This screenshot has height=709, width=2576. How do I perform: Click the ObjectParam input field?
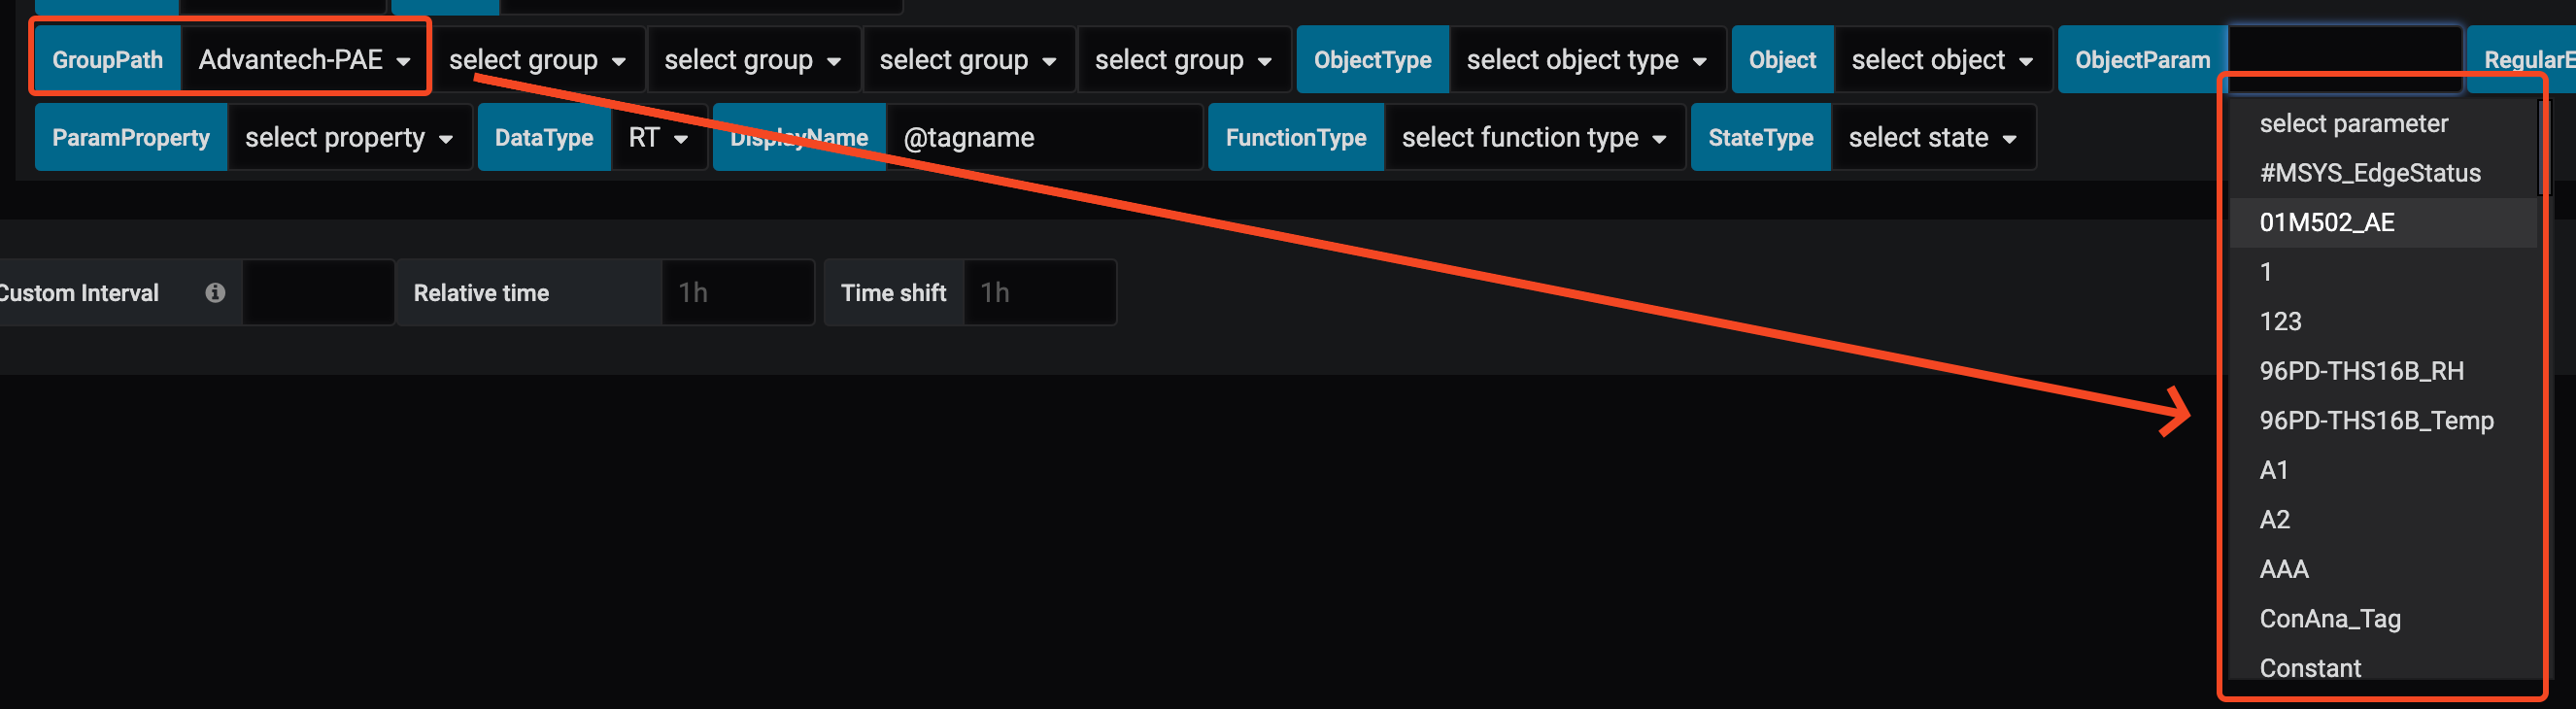point(2343,50)
